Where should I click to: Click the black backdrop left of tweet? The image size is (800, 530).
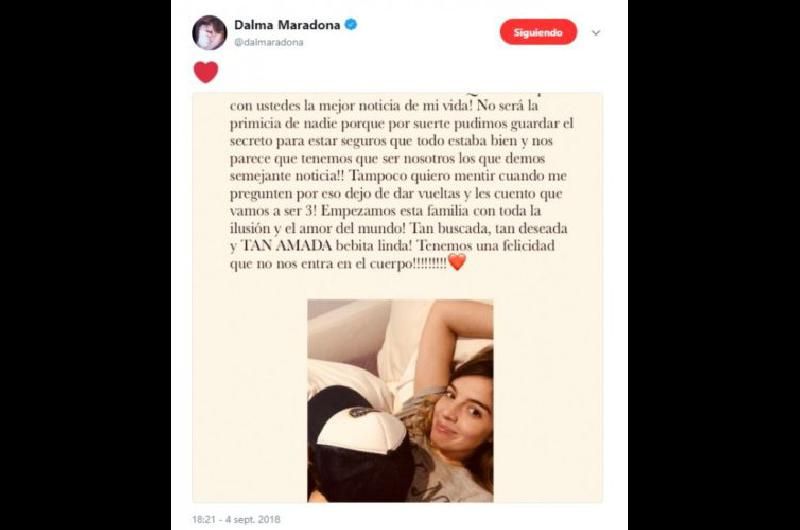pyautogui.click(x=85, y=265)
